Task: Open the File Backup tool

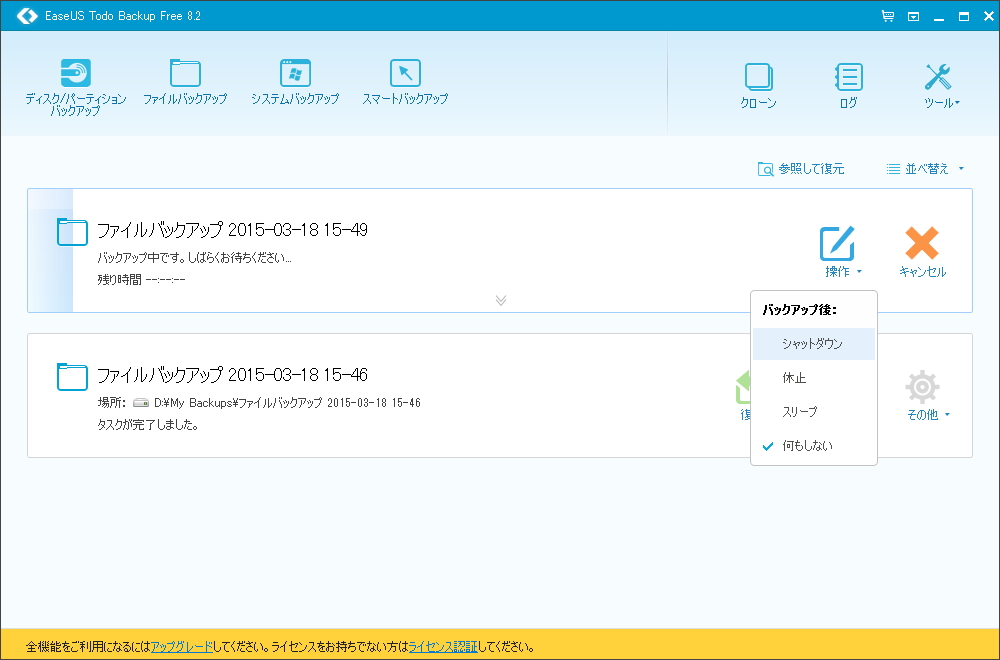Action: (x=185, y=82)
